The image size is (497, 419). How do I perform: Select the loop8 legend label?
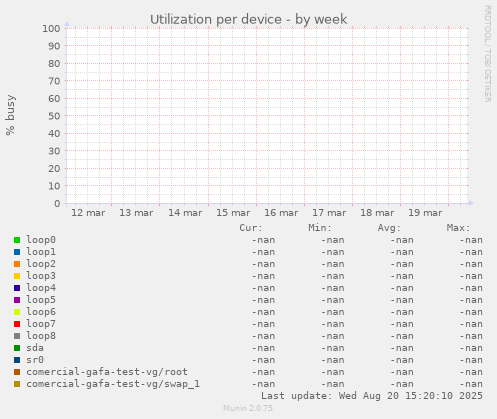41,336
